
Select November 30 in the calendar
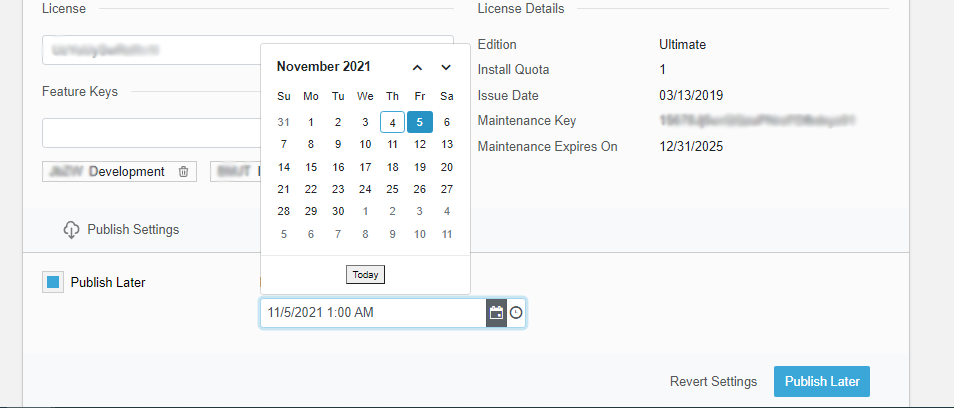point(338,212)
